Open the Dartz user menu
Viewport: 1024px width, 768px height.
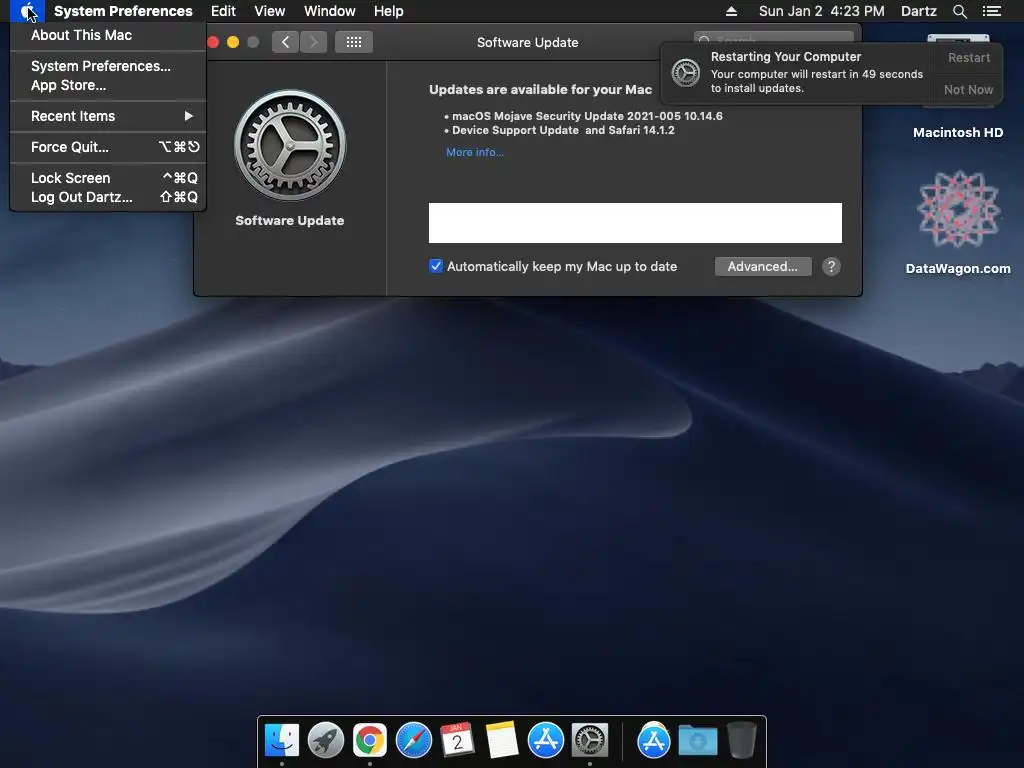click(x=918, y=11)
